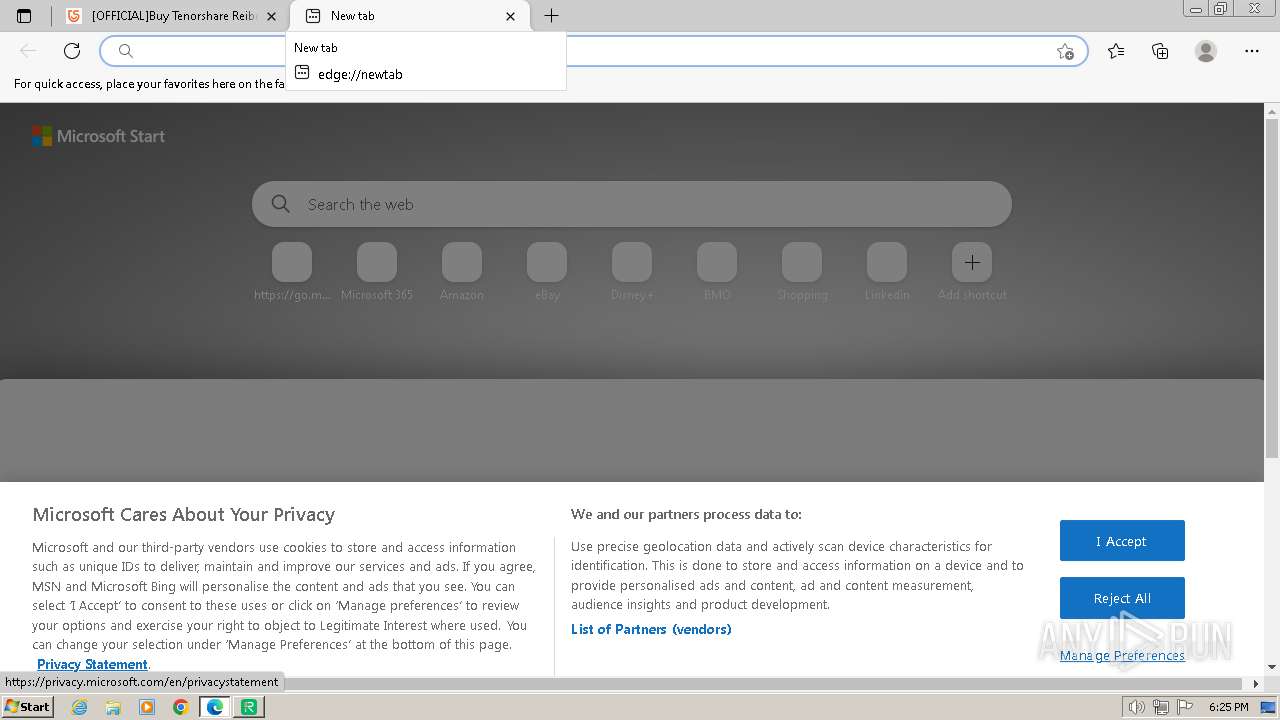Open the List of Partners (vendors) link
Viewport: 1280px width, 720px height.
651,629
